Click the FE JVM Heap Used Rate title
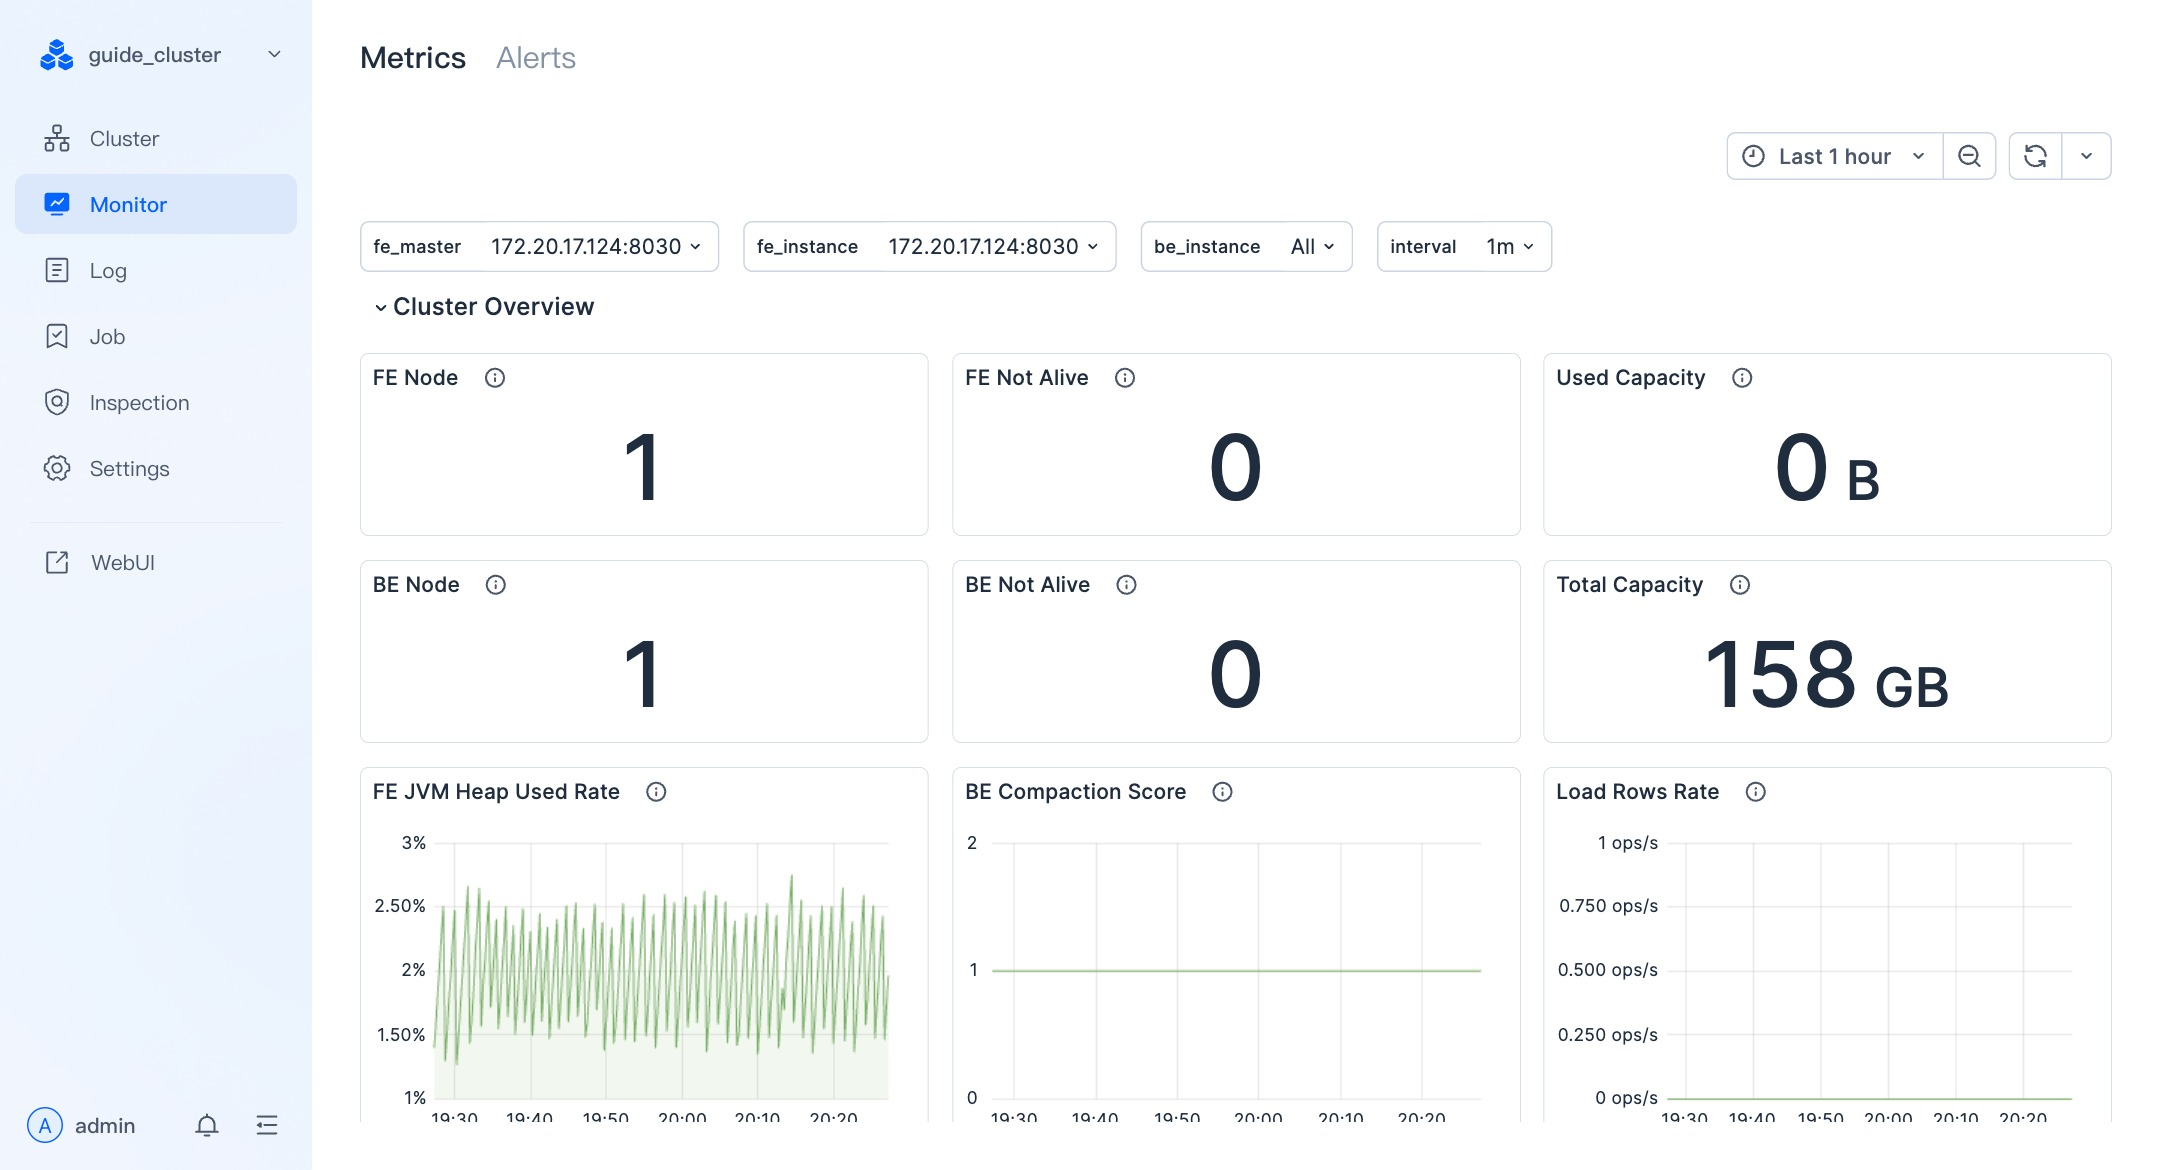Screen dimensions: 2160x1170 coord(496,792)
